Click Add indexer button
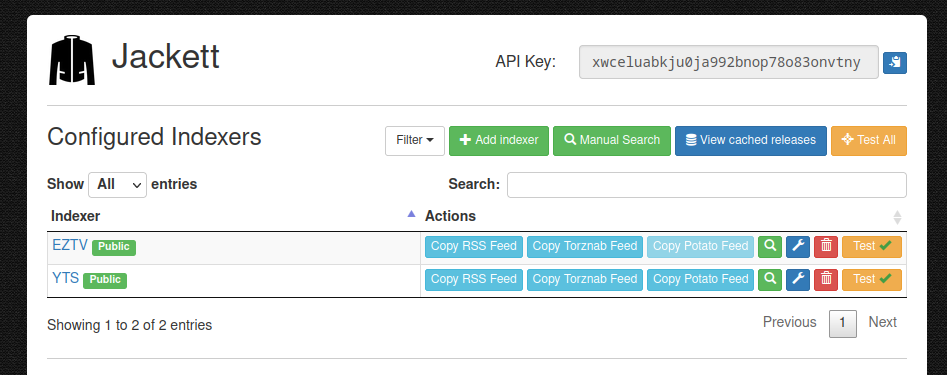Screen dimensions: 947x375 499,141
